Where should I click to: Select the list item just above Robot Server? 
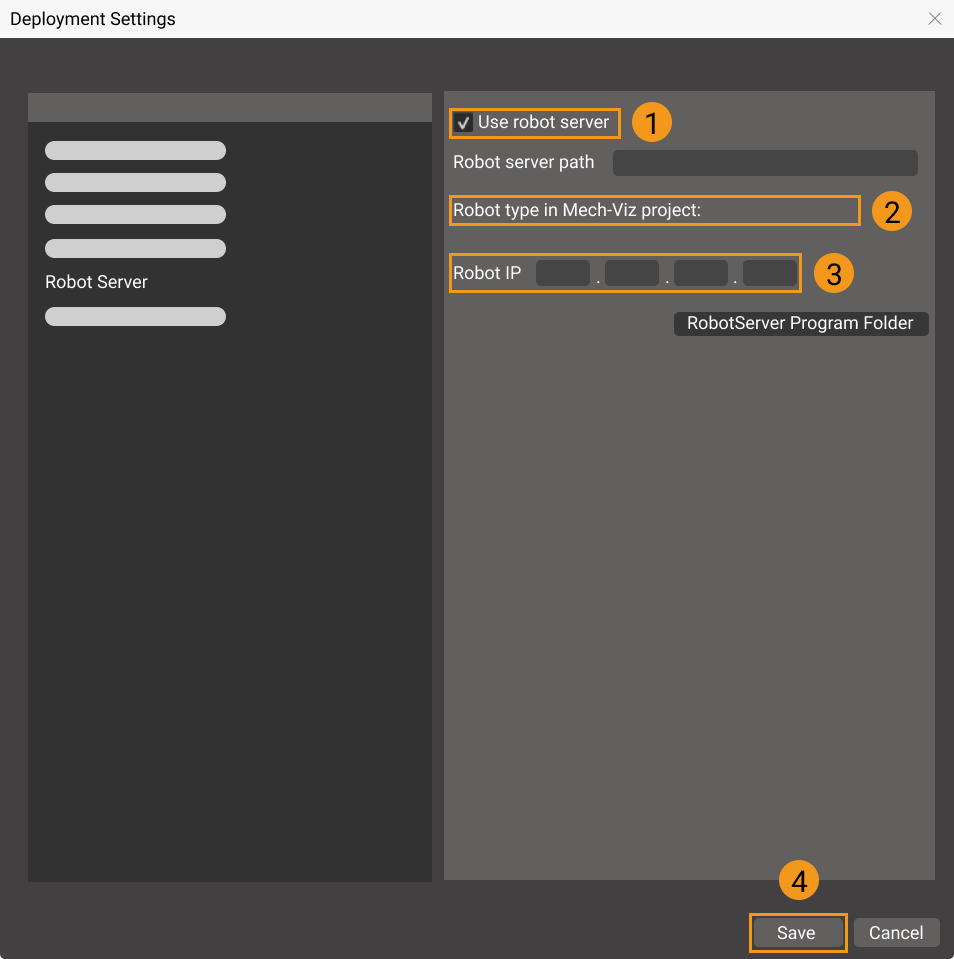(x=135, y=248)
